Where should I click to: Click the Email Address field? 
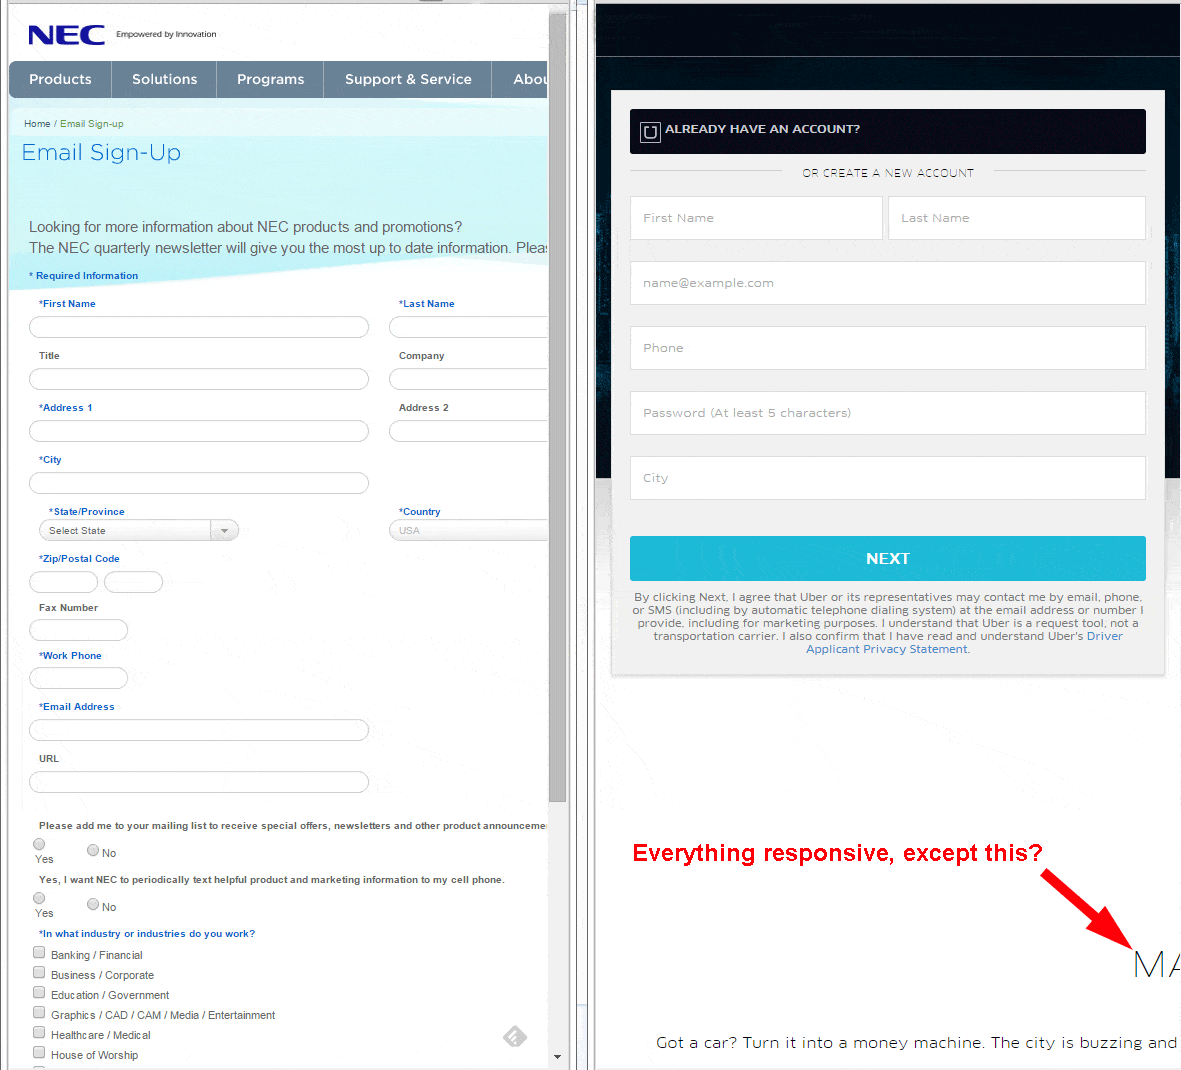pyautogui.click(x=199, y=730)
